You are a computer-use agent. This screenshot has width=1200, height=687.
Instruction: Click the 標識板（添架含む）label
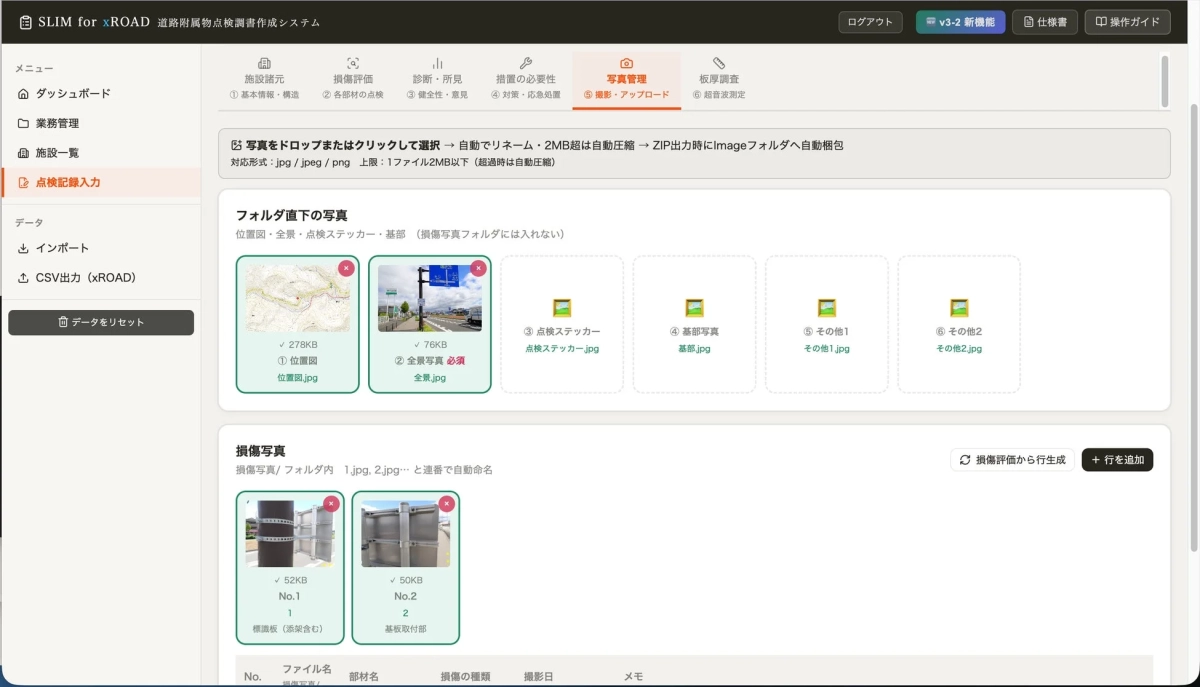click(x=290, y=629)
